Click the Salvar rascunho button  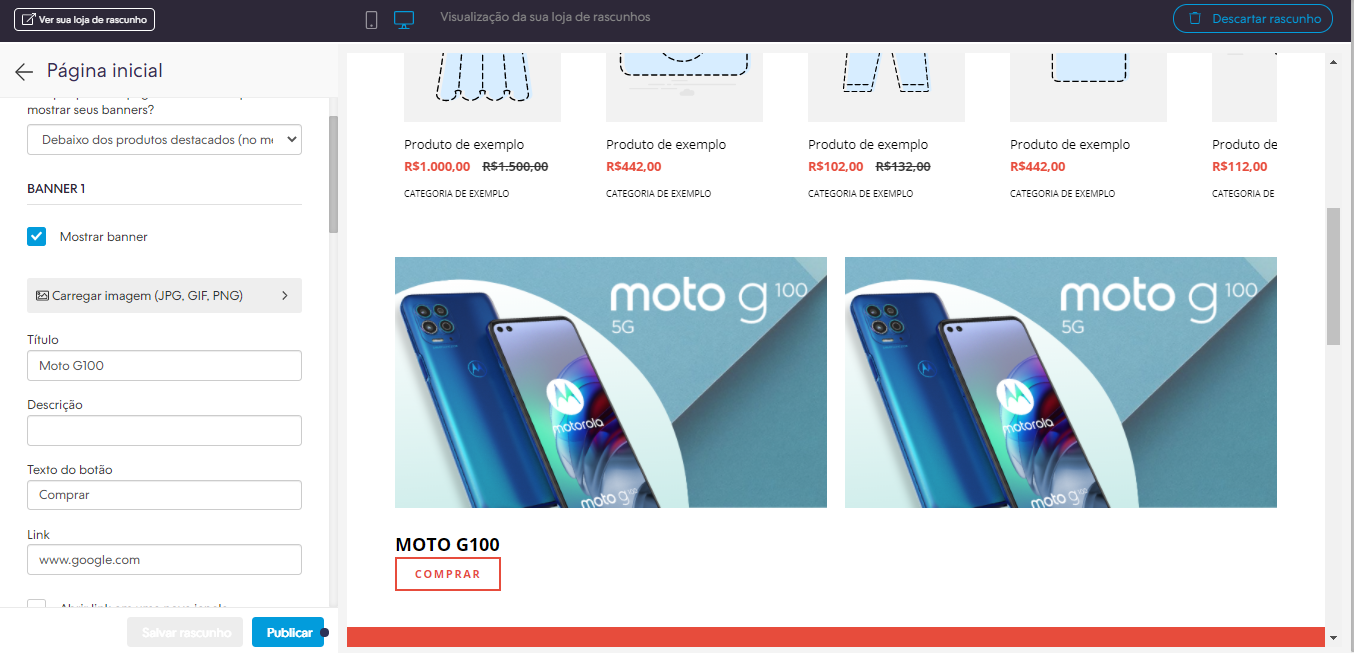click(185, 632)
